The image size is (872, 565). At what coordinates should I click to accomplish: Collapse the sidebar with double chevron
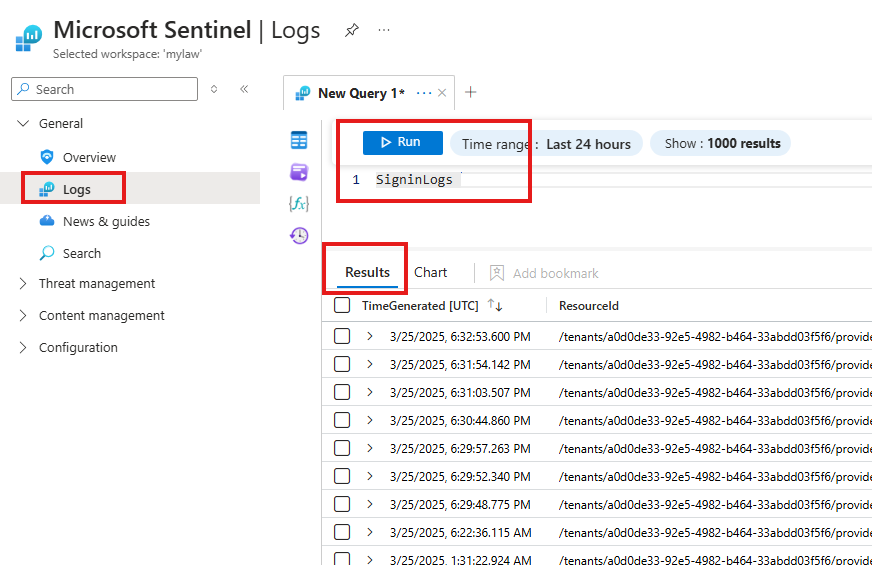point(244,89)
